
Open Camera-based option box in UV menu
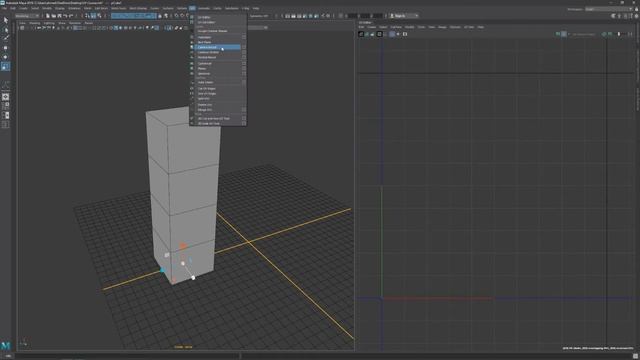coord(244,47)
